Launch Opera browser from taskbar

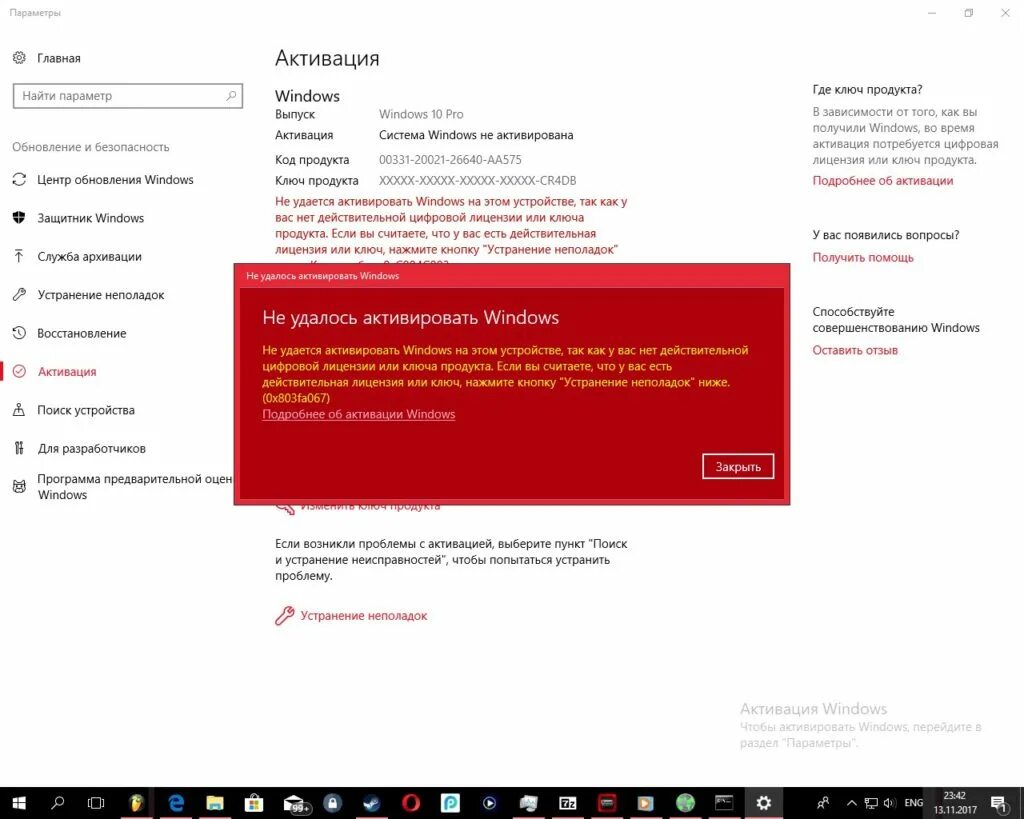(411, 803)
